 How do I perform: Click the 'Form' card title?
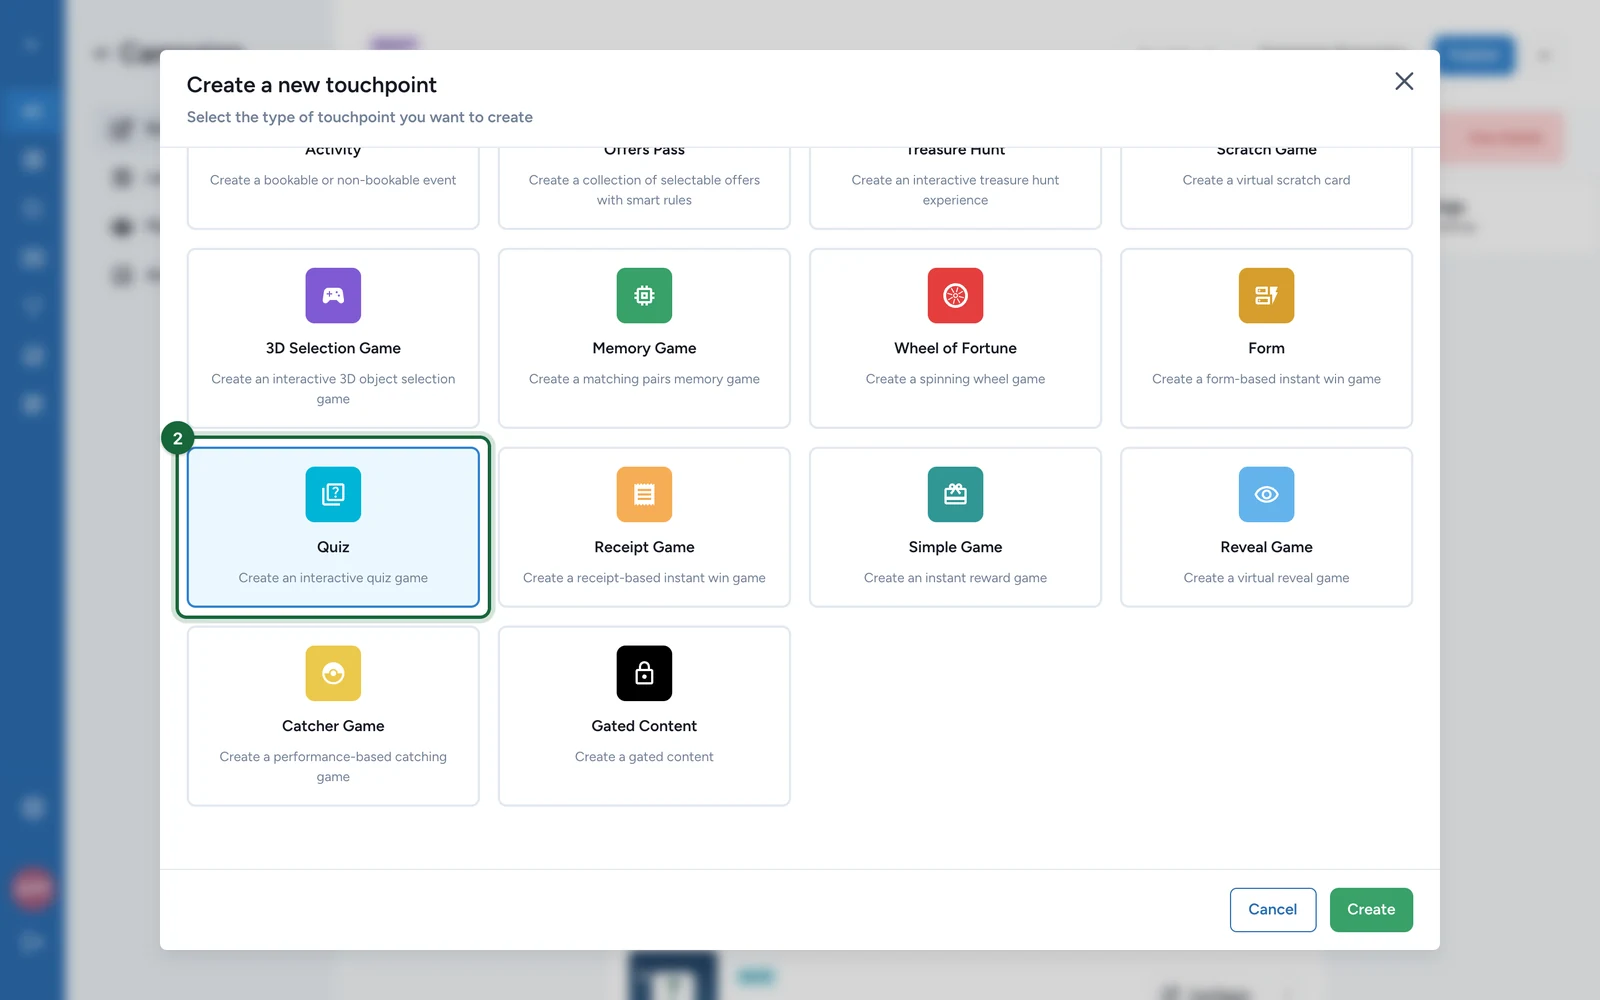tap(1266, 348)
